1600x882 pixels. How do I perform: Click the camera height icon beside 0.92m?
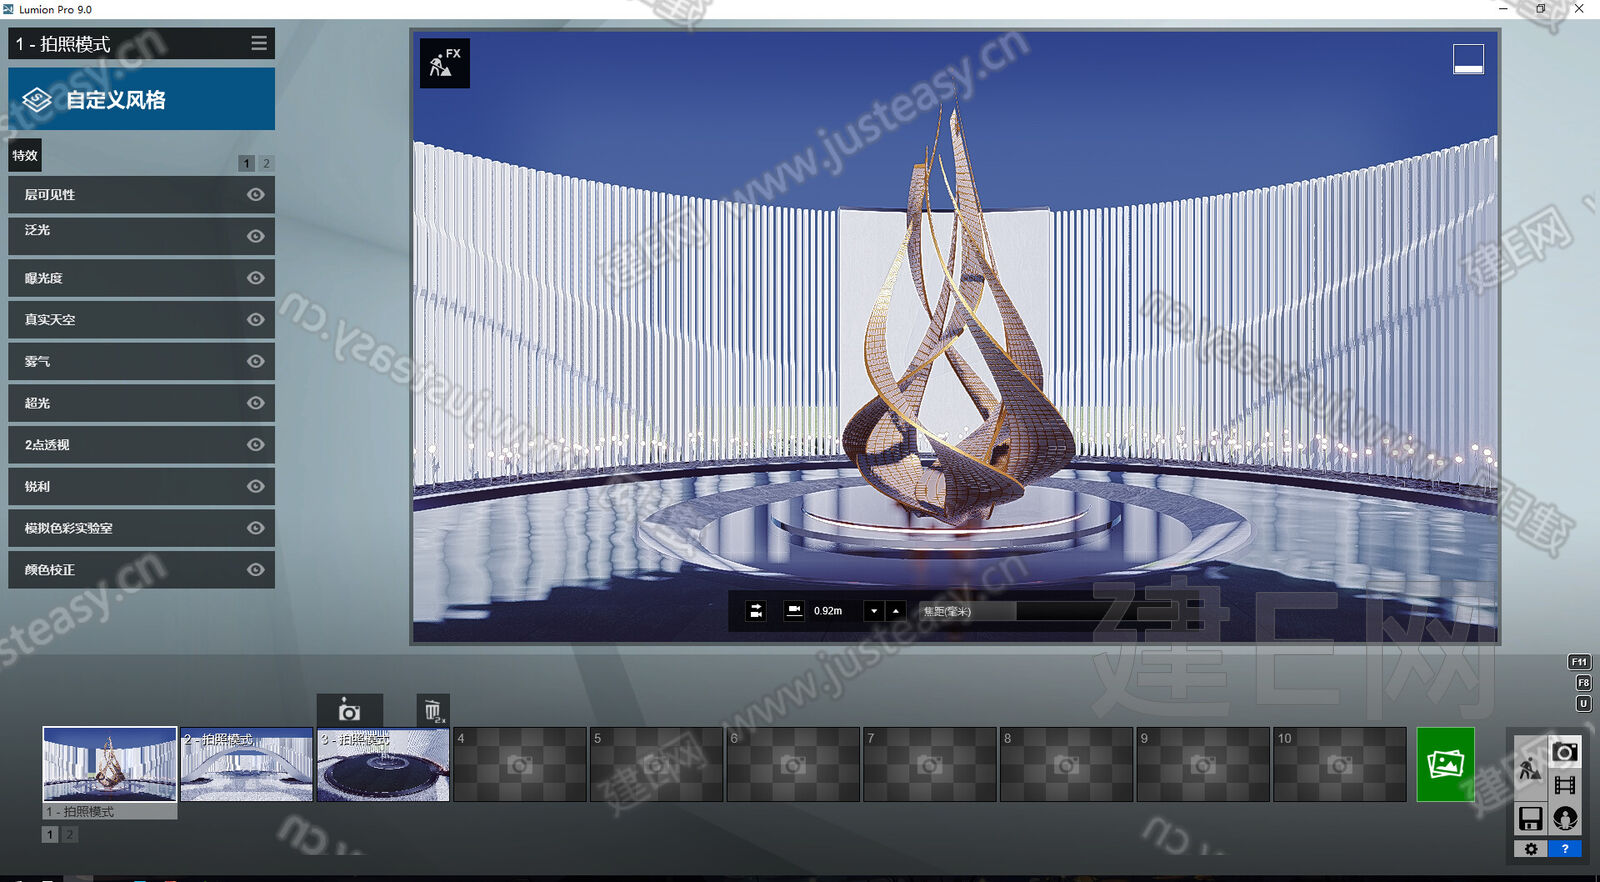[794, 610]
